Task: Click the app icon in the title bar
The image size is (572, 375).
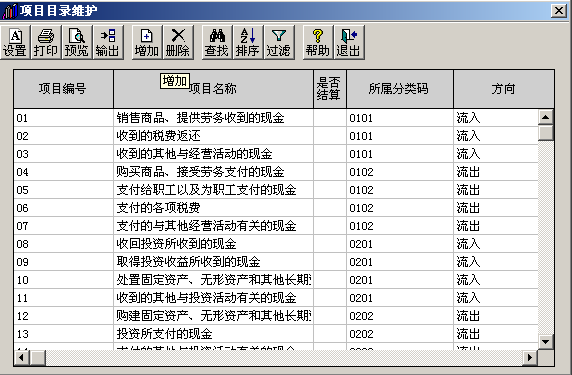Action: coord(9,11)
